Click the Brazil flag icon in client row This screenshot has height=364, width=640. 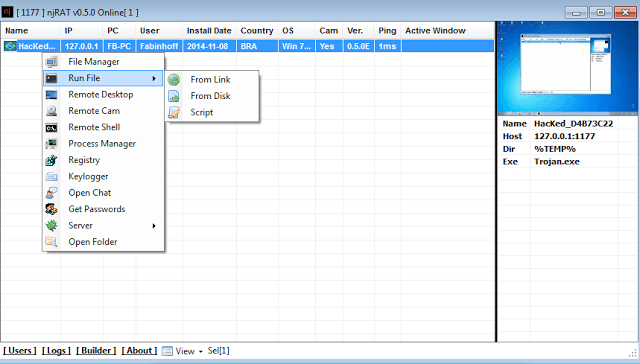tap(10, 46)
